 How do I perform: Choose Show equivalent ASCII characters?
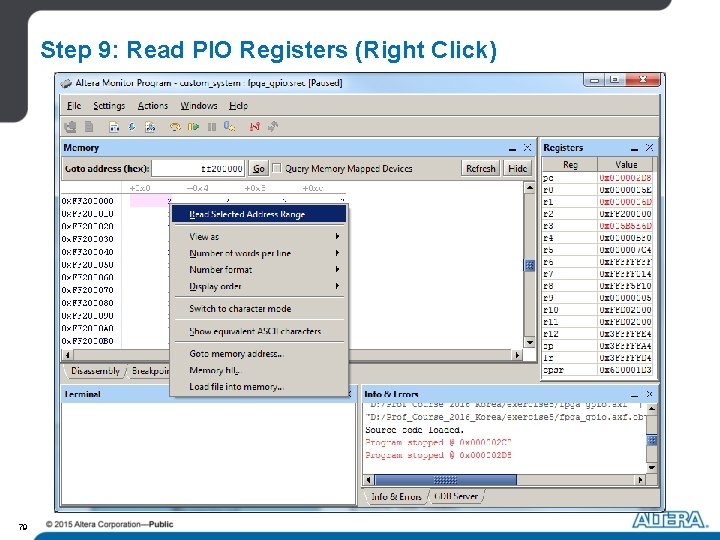[x=259, y=331]
